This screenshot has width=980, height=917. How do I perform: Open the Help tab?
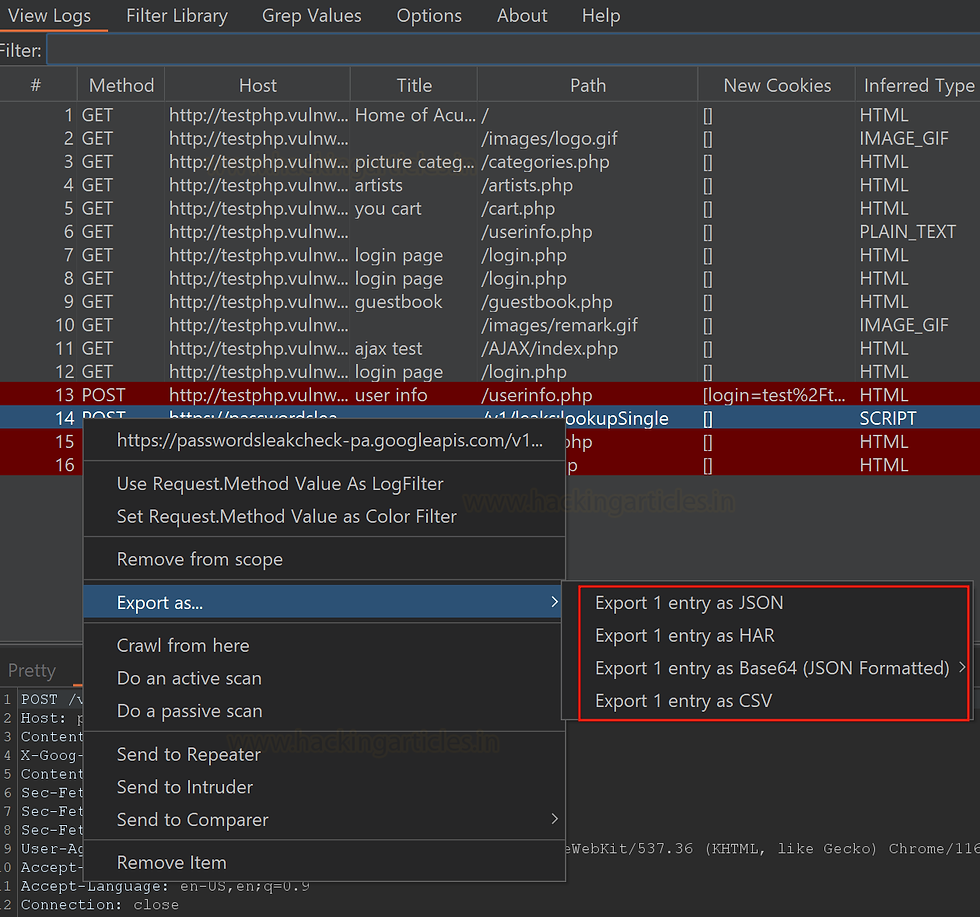pos(601,16)
